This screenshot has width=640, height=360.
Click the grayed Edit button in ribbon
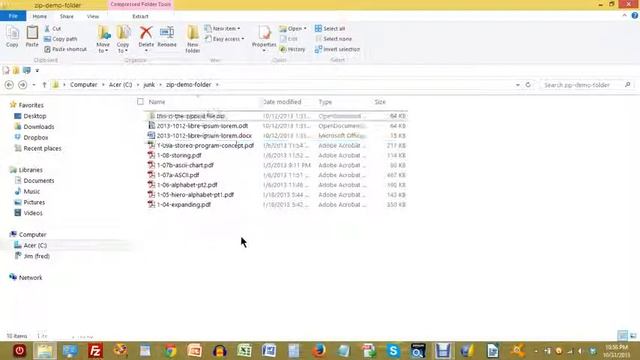(x=289, y=39)
